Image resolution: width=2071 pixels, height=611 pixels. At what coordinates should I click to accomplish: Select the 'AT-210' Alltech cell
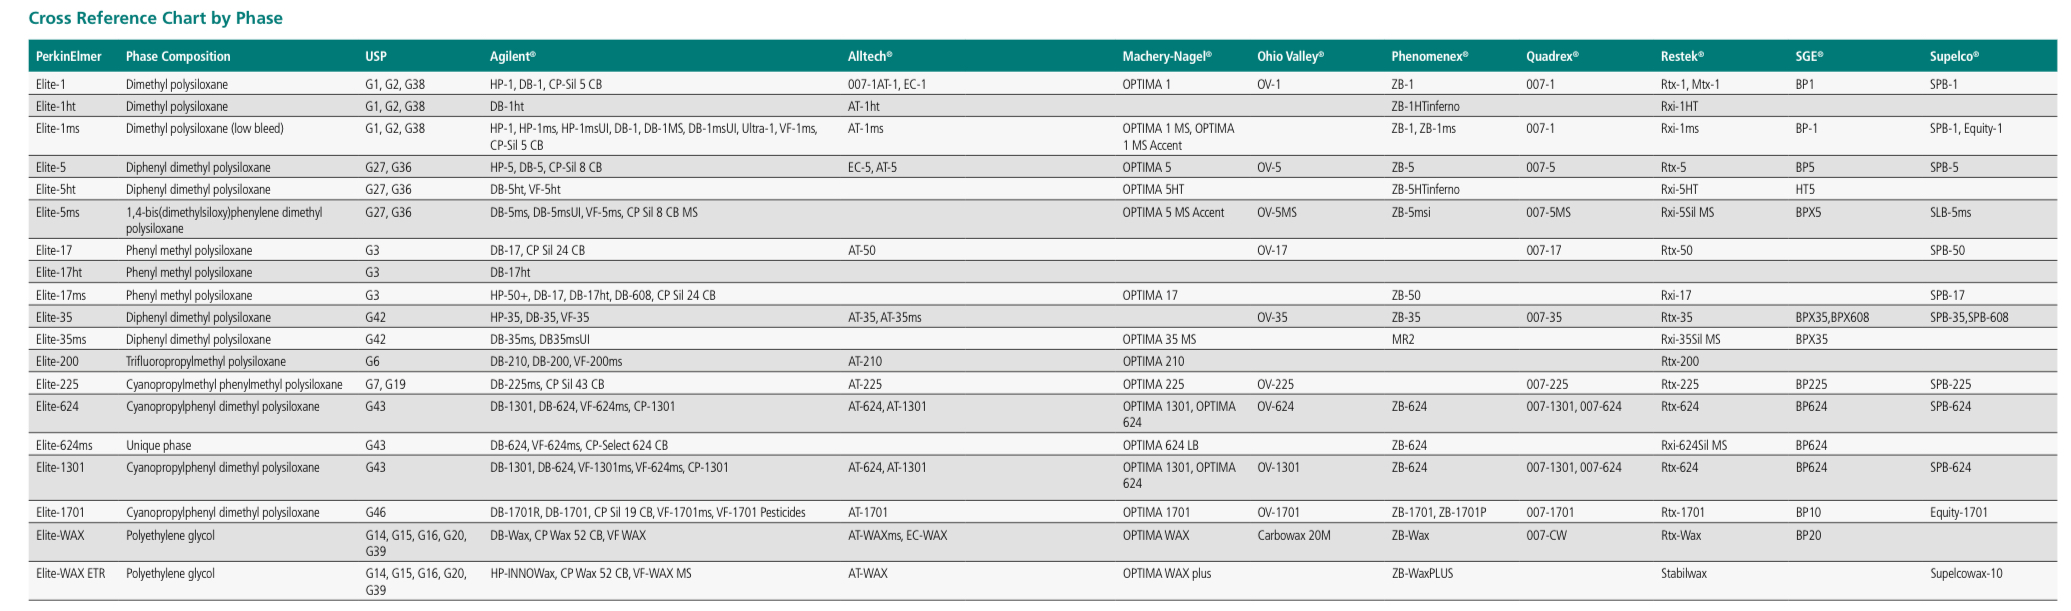point(865,362)
